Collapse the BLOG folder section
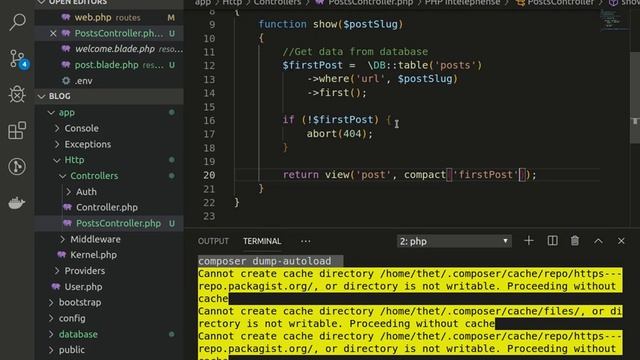The height and width of the screenshot is (360, 640). tap(109, 96)
